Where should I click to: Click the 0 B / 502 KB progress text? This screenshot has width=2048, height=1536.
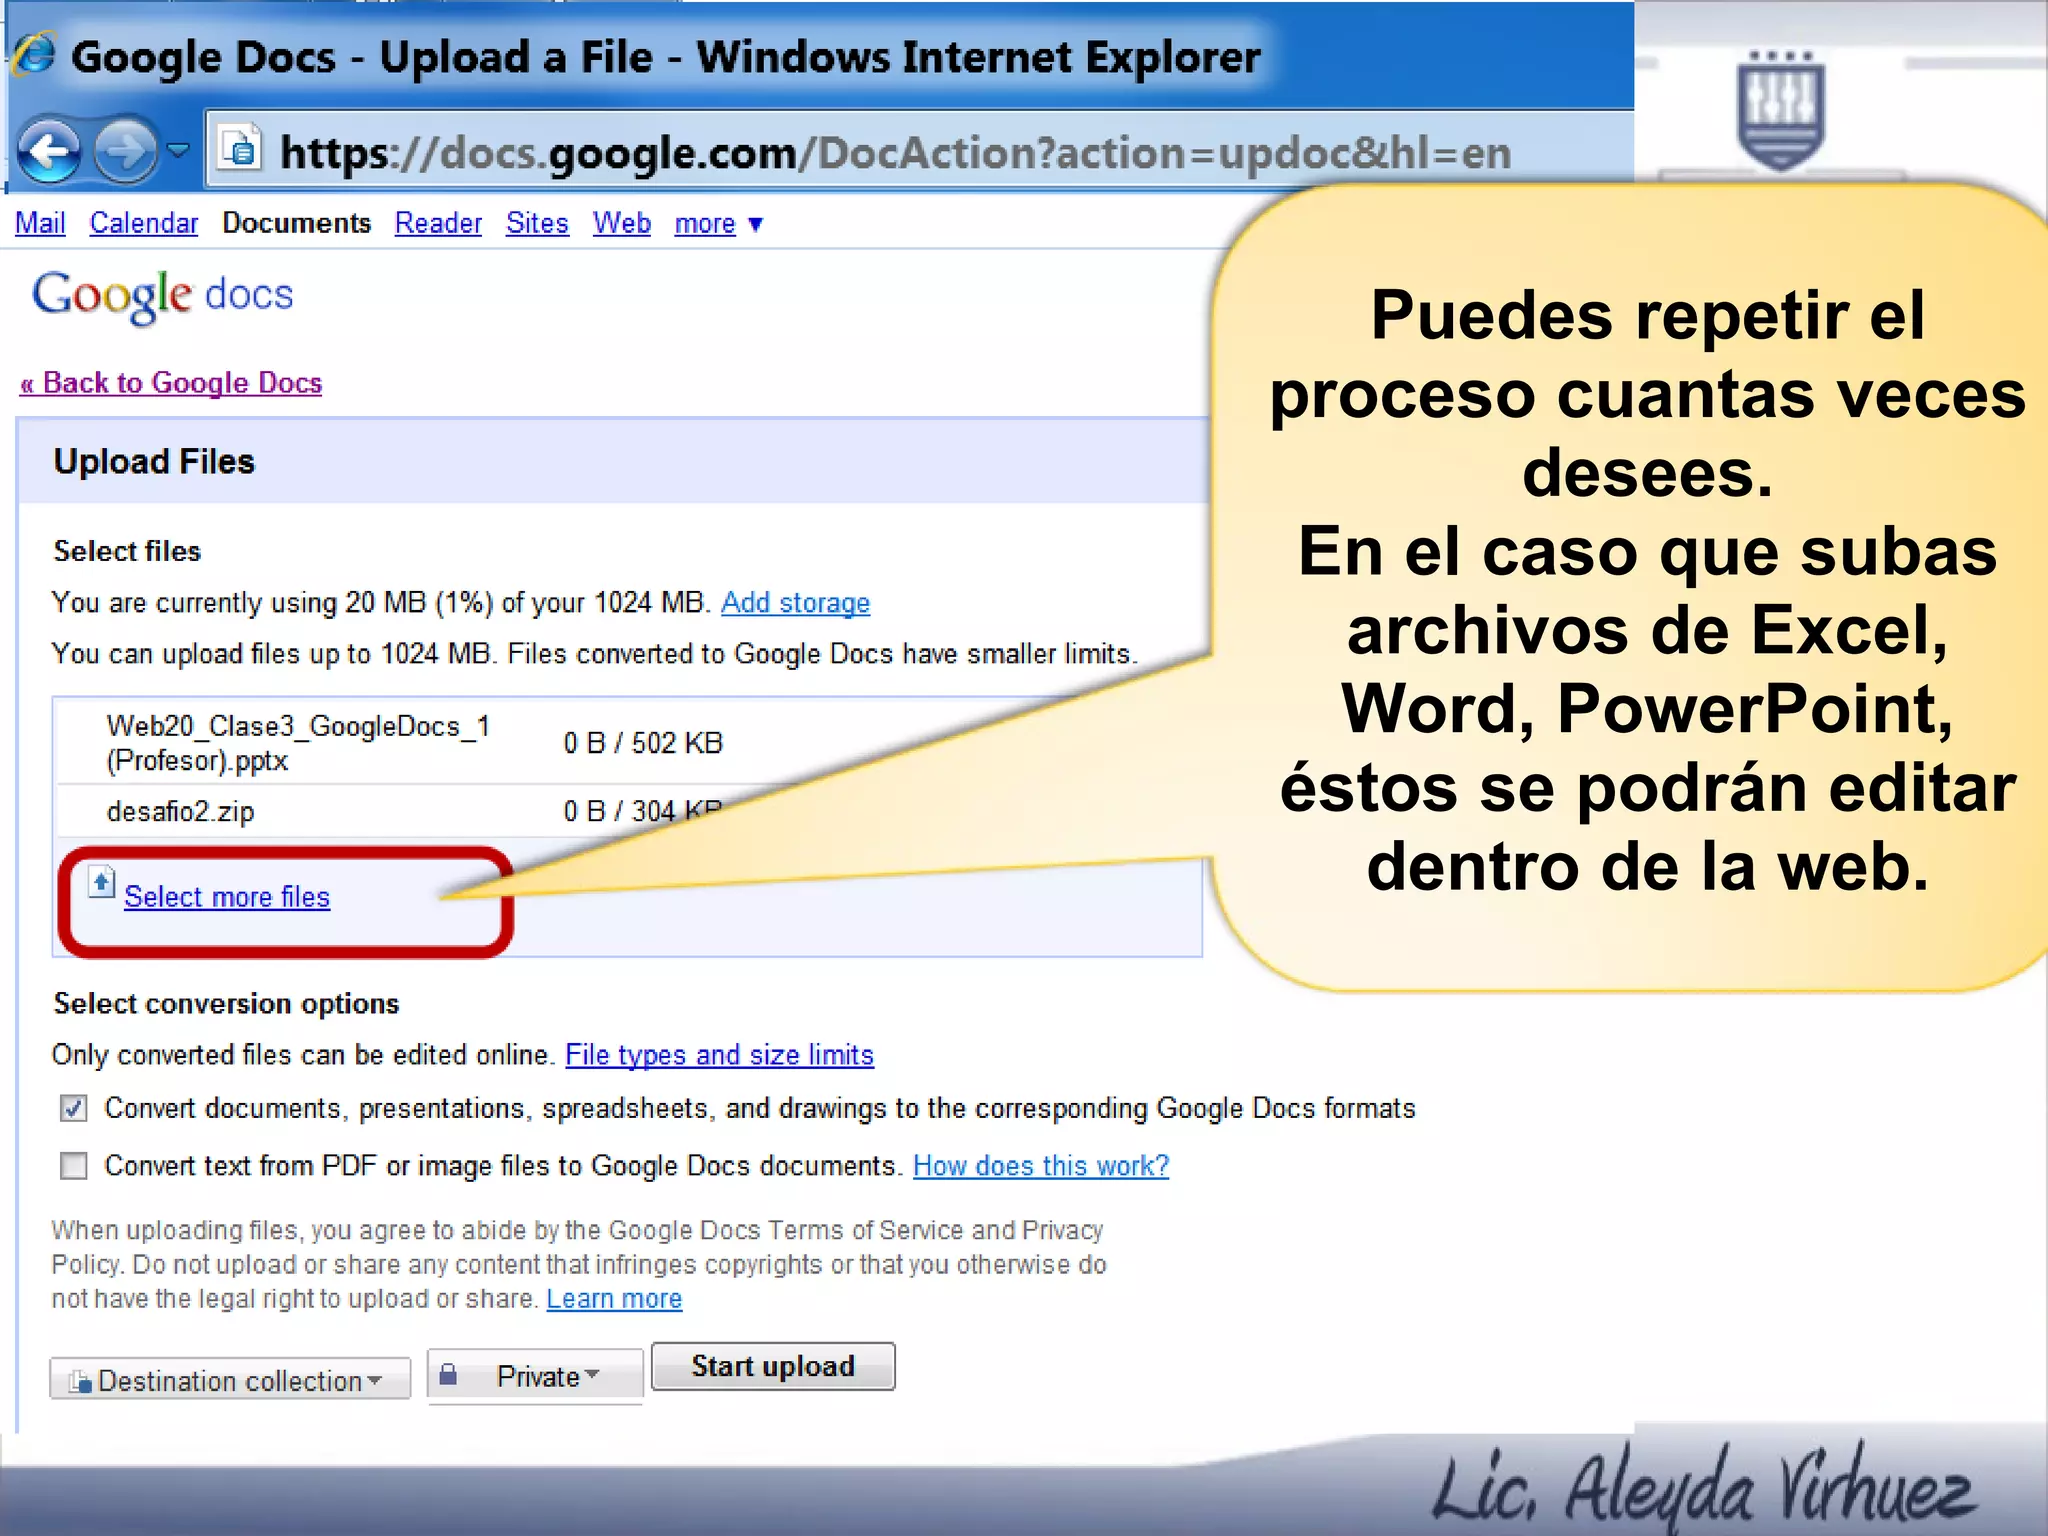(643, 743)
